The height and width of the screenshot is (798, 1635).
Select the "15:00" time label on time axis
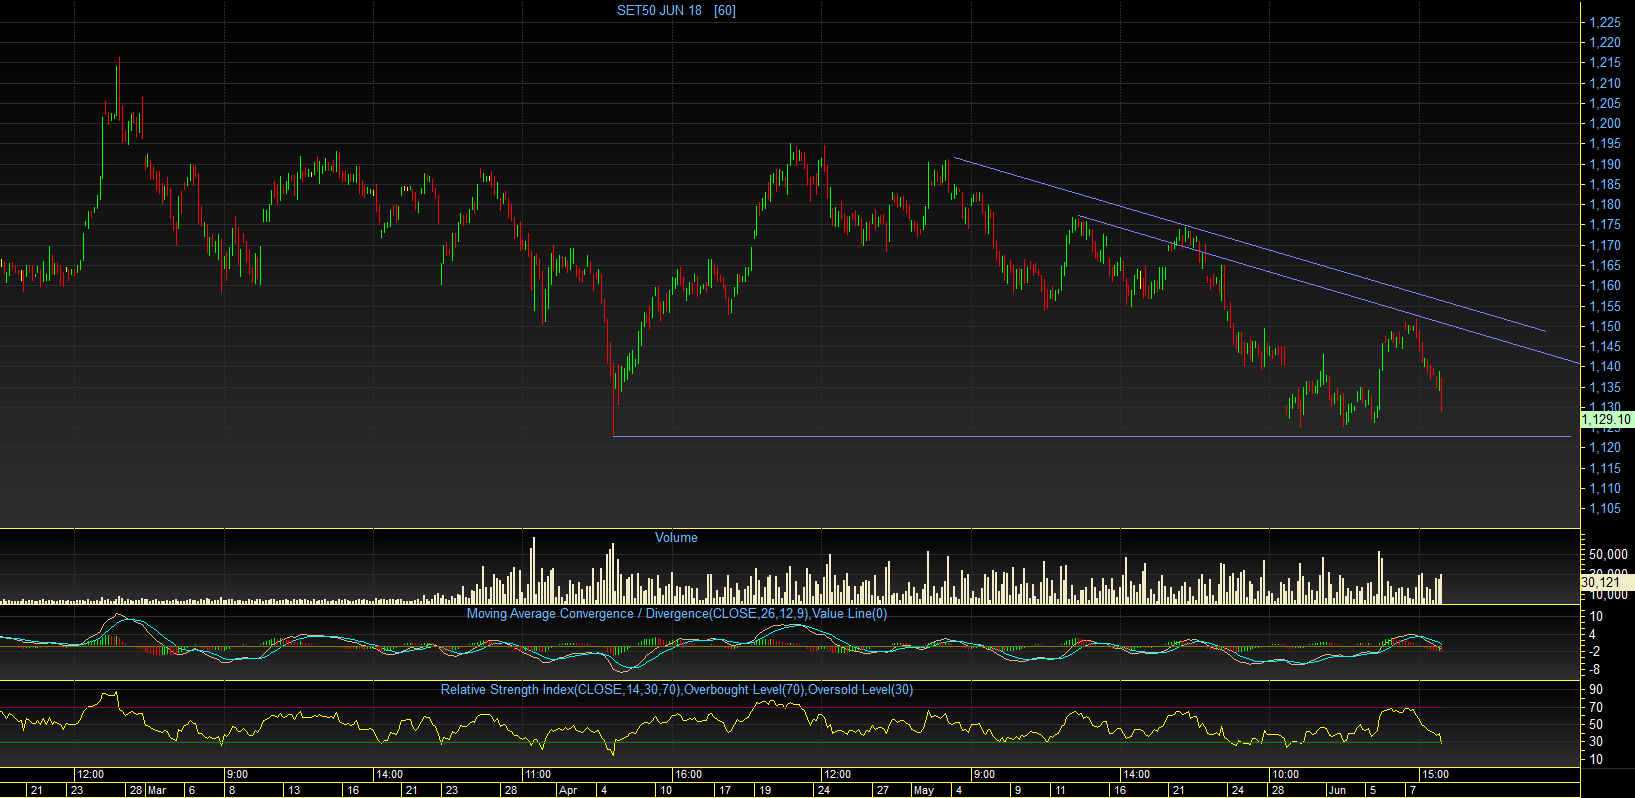(1435, 774)
